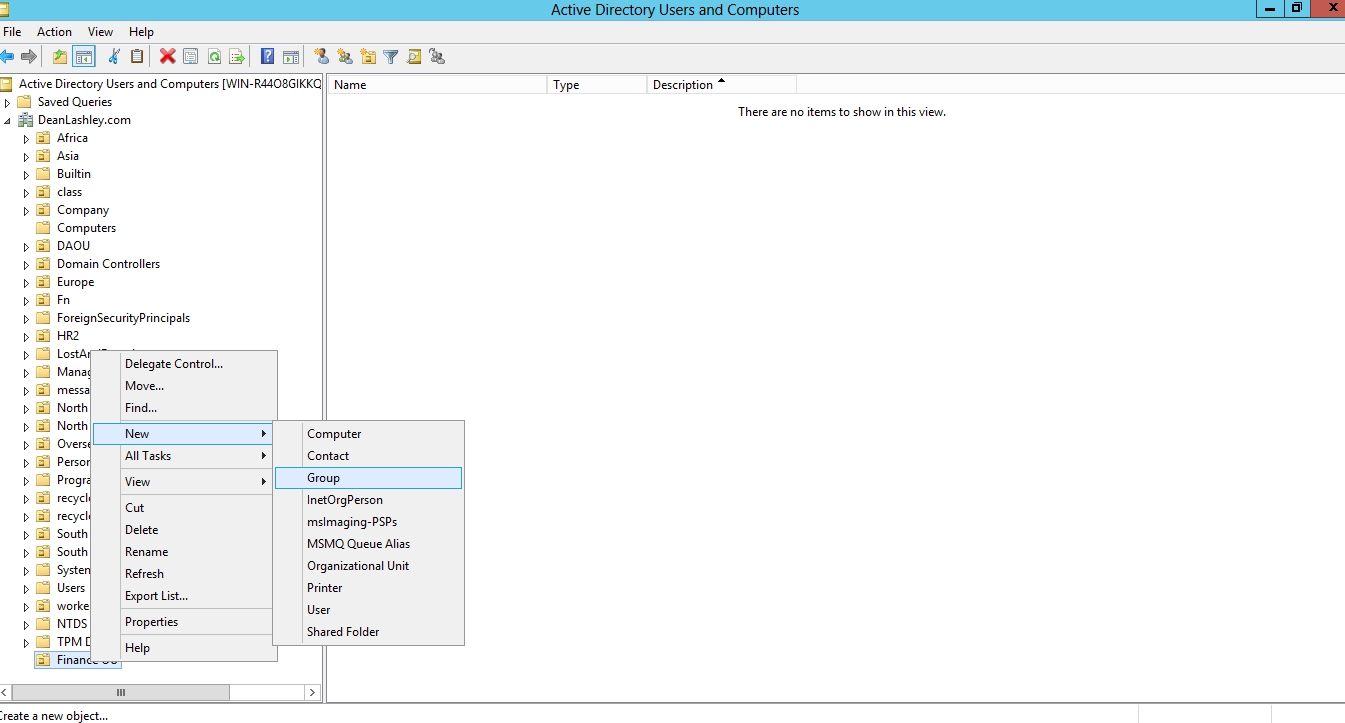This screenshot has height=723, width=1345.
Task: Click the Filter funnel toolbar icon
Action: [x=391, y=57]
